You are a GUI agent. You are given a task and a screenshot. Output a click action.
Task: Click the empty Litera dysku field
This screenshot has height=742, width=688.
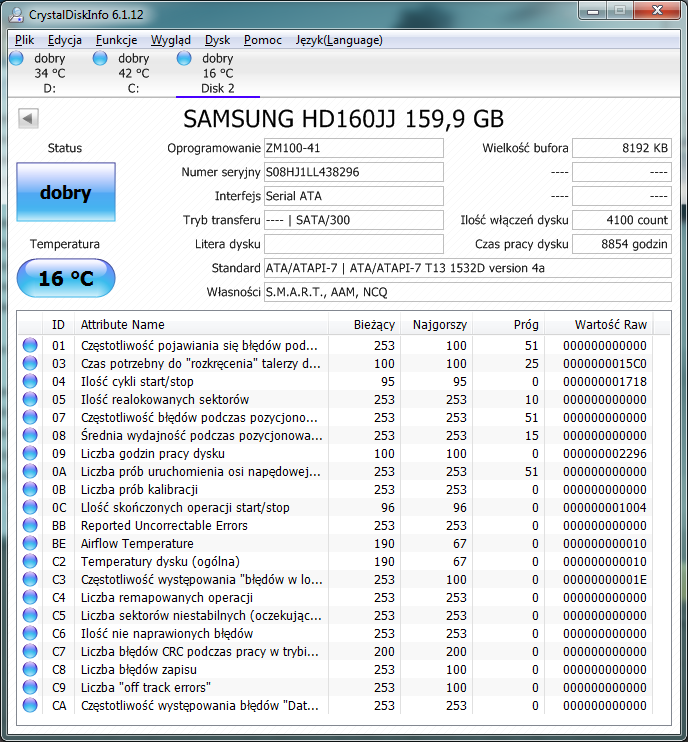tap(353, 244)
